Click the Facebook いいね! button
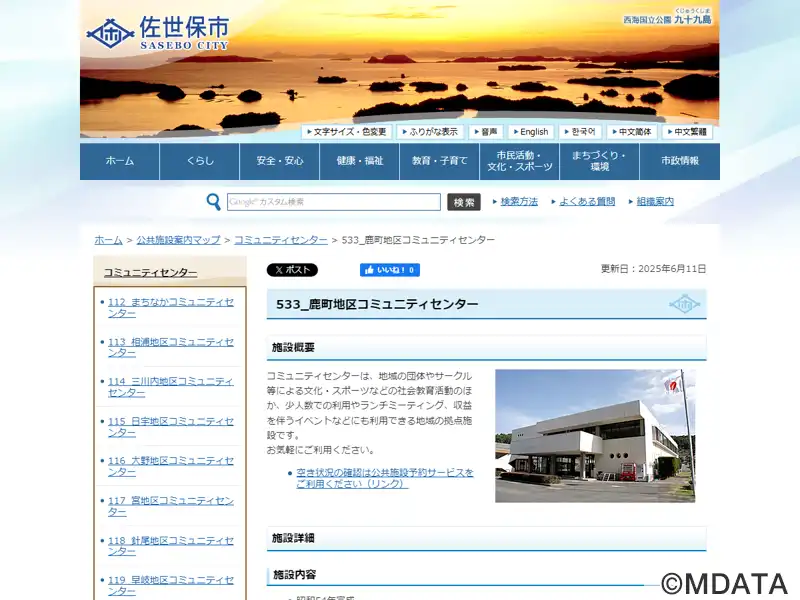Viewport: 800px width, 600px height. [390, 270]
